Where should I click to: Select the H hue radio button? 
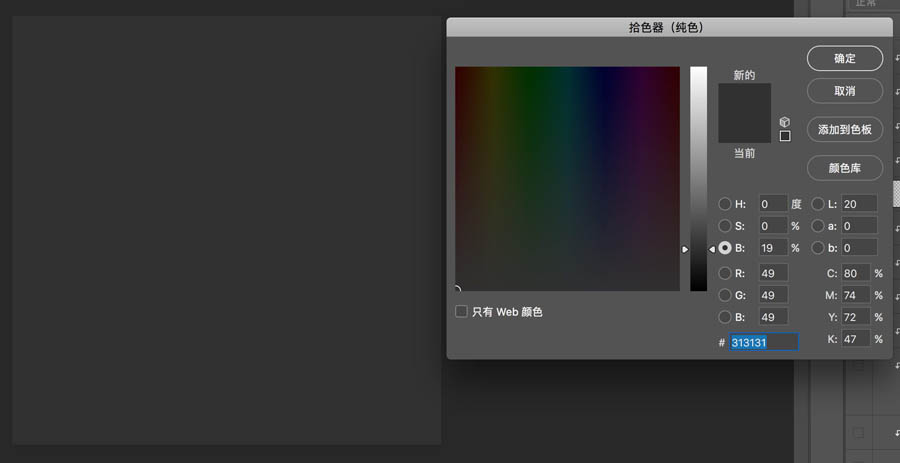point(725,204)
